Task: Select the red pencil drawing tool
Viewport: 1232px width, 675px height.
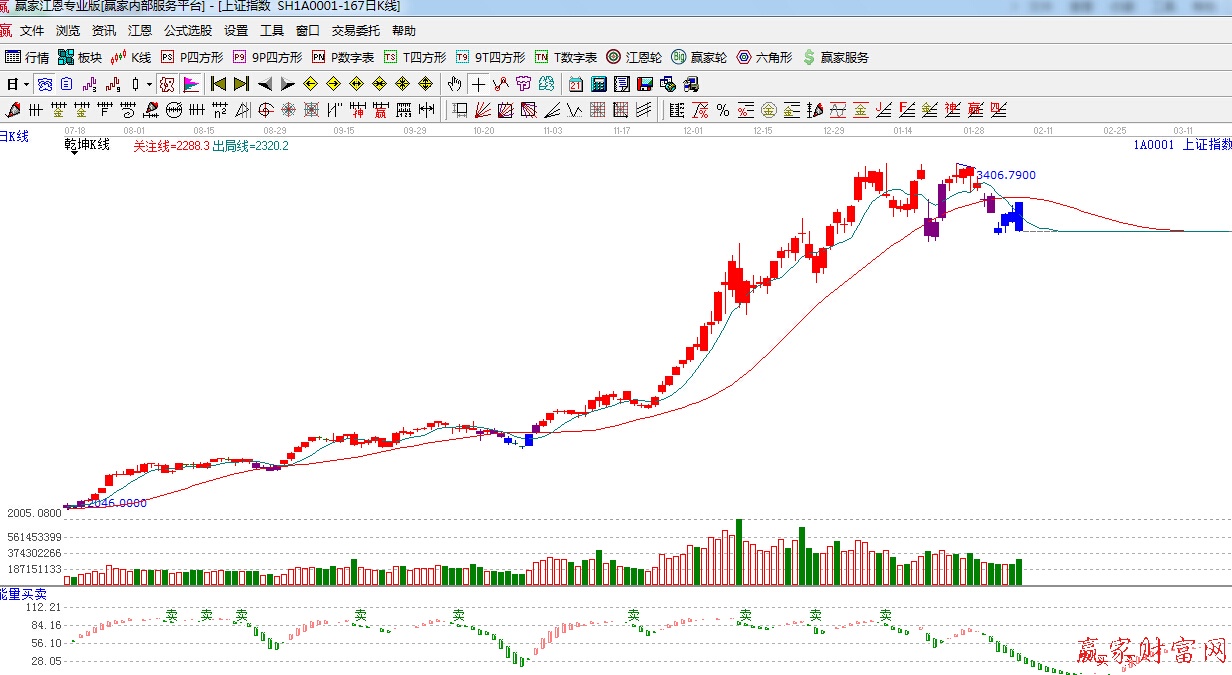Action: point(14,110)
